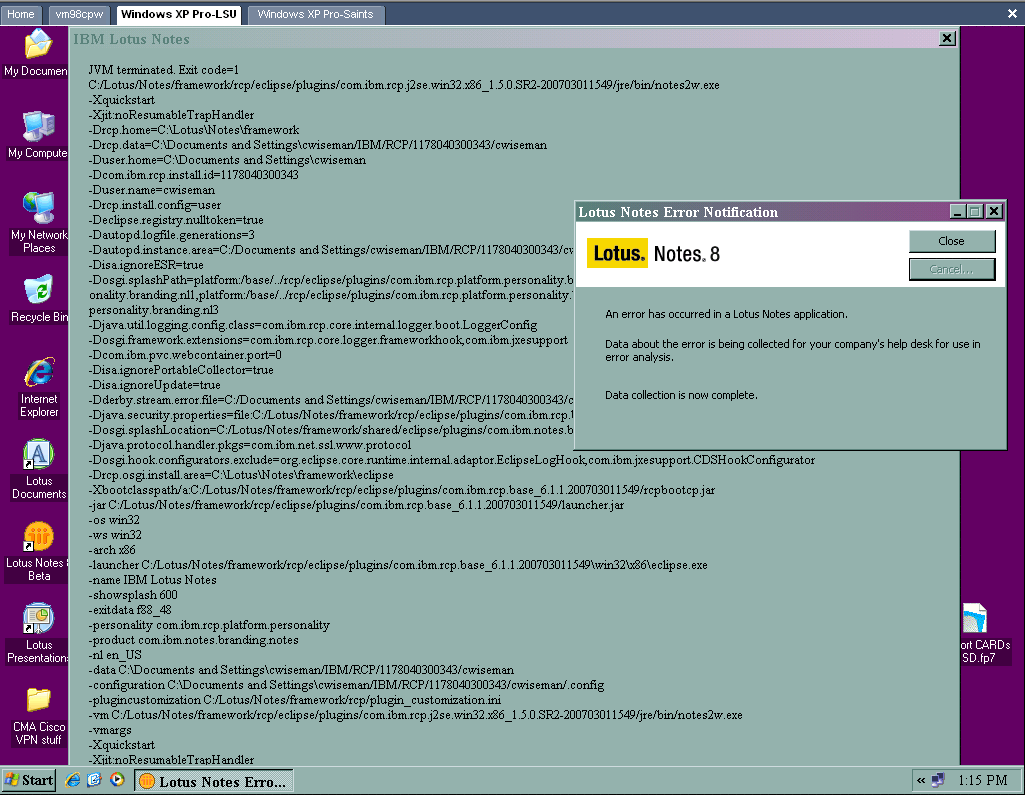Viewport: 1025px width, 795px height.
Task: Click the '-Dcom.ibm.pvc.webcontainer.port=0' line
Action: [x=186, y=355]
